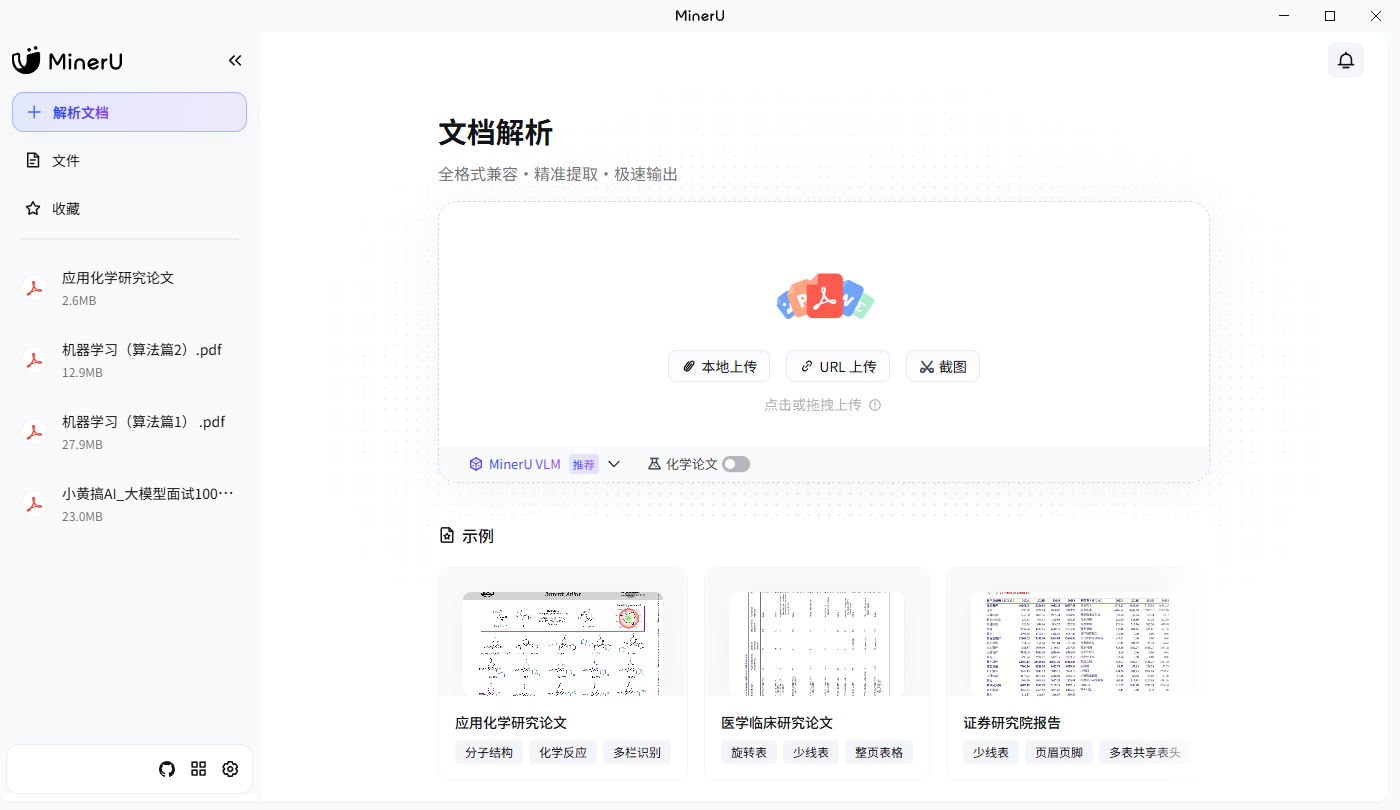This screenshot has height=810, width=1400.
Task: Click the PDF icon of 应用化学研究论文
Action: (34, 288)
